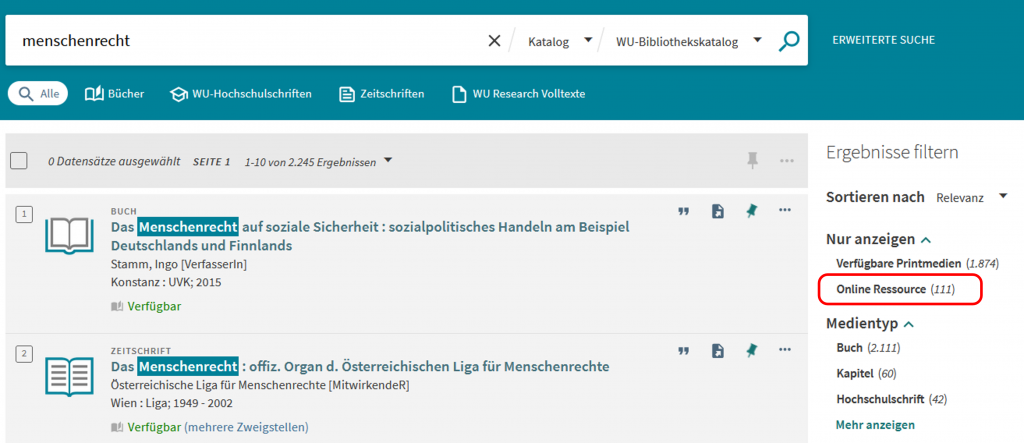This screenshot has width=1024, height=443.
Task: Click export icon for first result
Action: point(718,211)
